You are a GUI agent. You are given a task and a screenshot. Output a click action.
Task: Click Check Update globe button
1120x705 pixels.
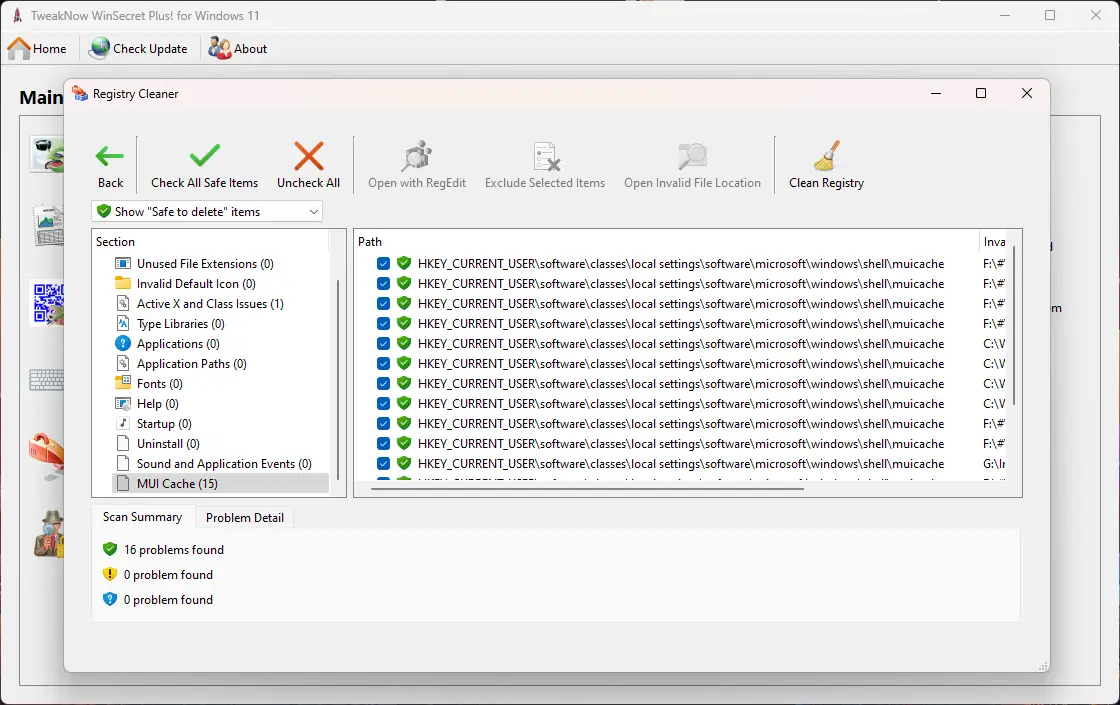(138, 49)
